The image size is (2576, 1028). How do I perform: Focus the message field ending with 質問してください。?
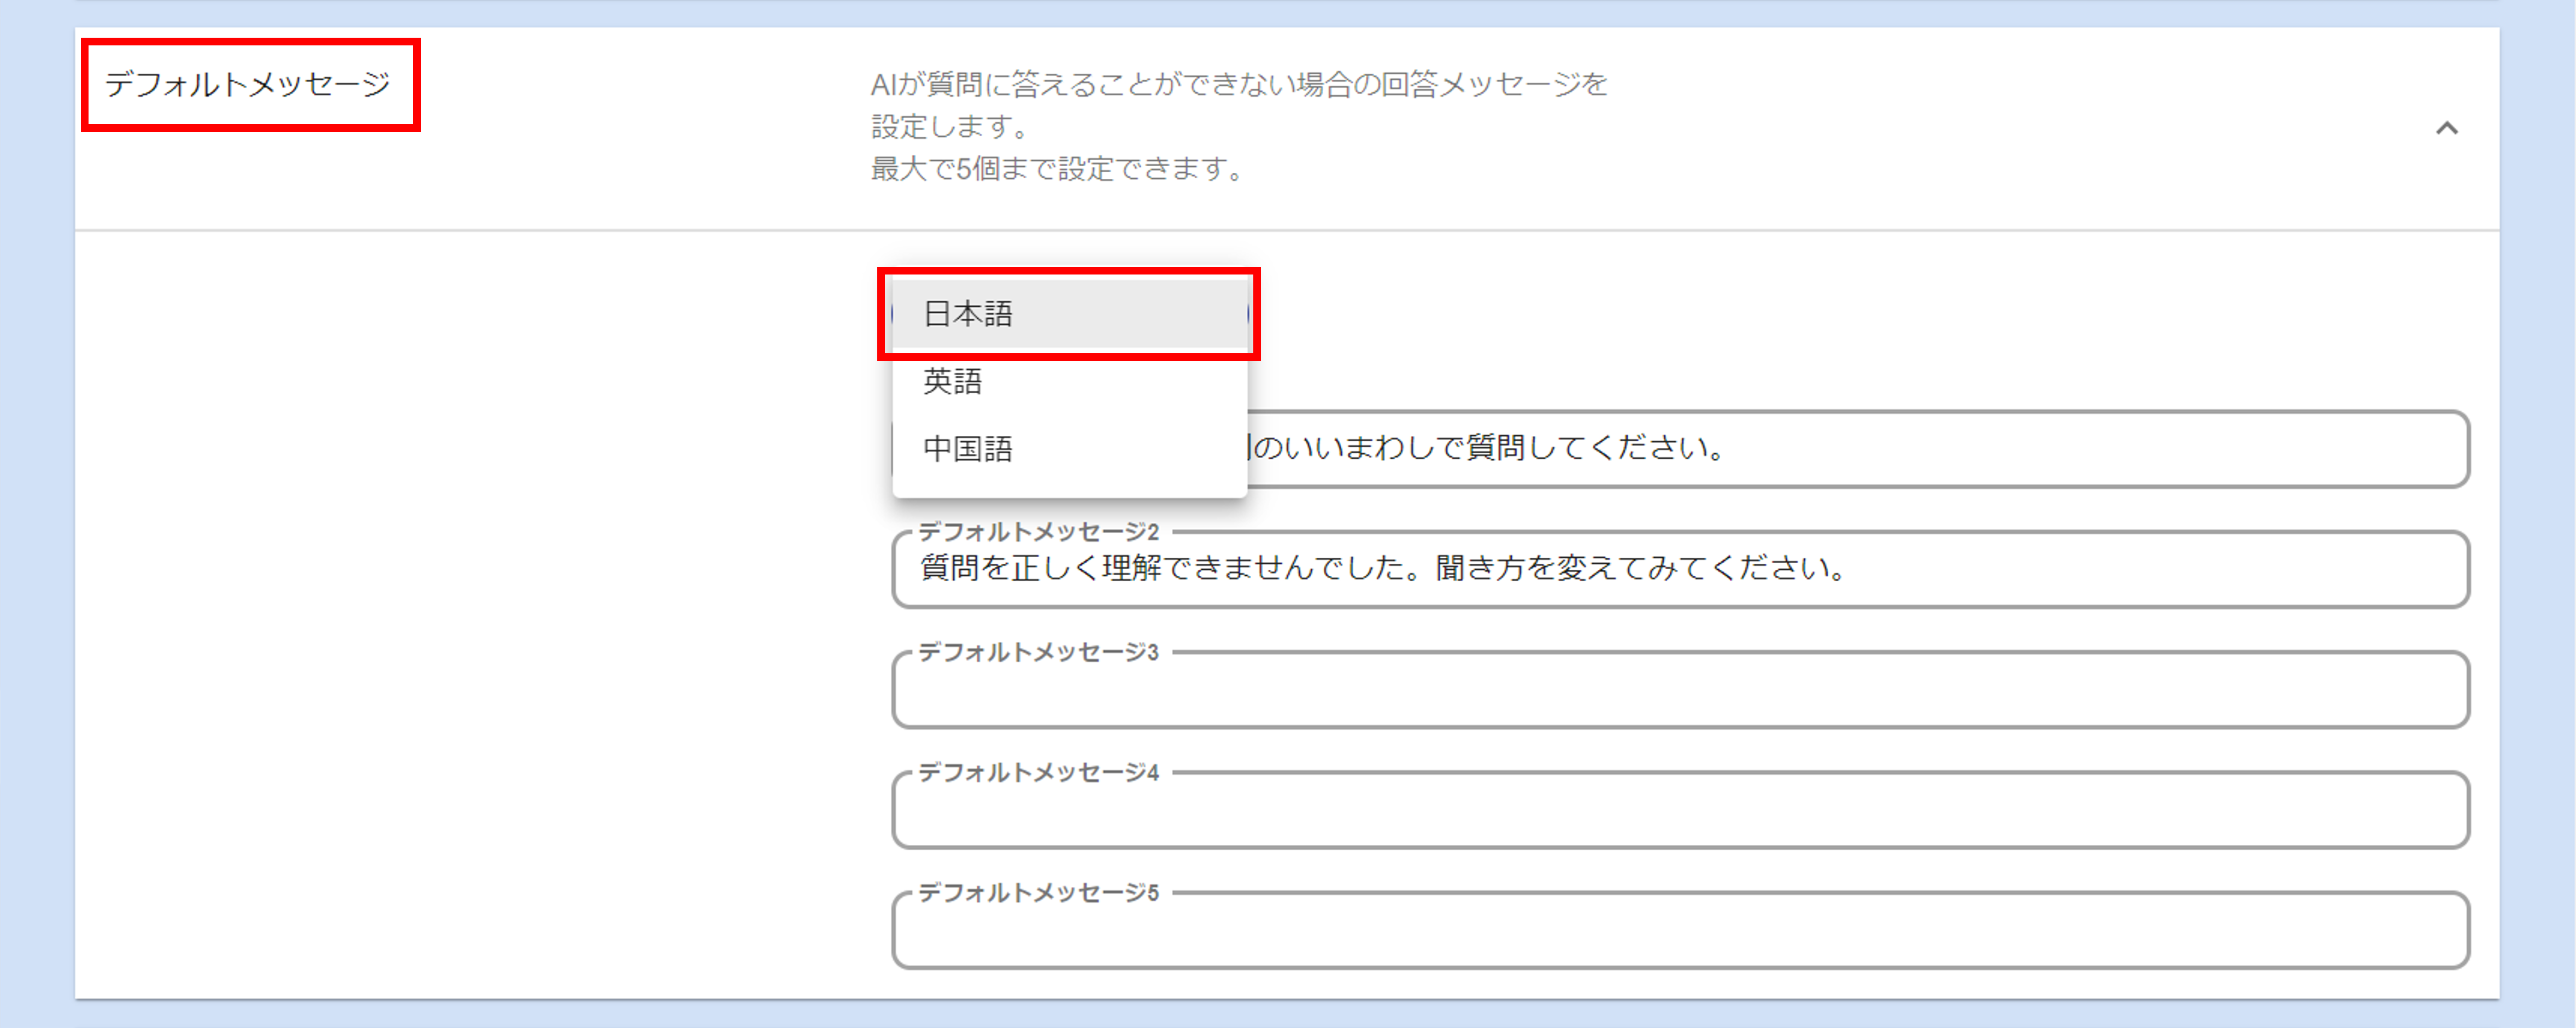tap(1850, 448)
